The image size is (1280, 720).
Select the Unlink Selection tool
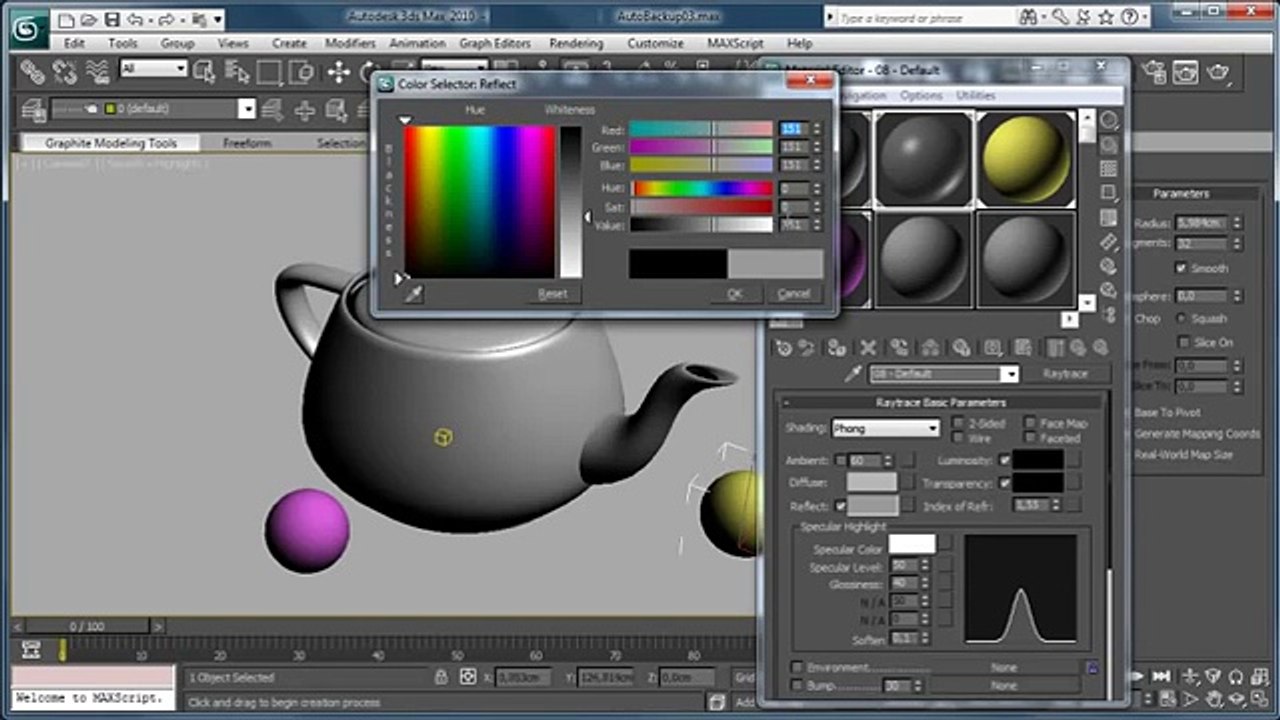pyautogui.click(x=65, y=71)
